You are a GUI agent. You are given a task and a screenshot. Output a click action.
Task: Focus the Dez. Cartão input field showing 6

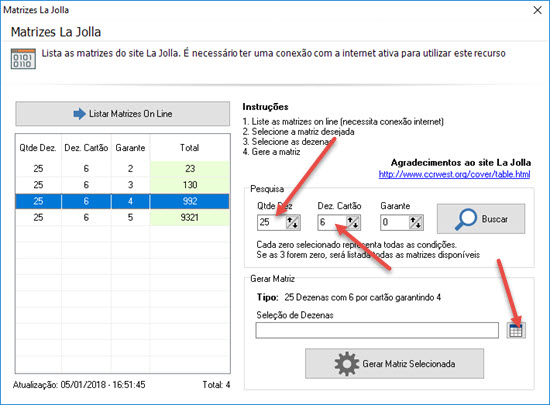[332, 222]
